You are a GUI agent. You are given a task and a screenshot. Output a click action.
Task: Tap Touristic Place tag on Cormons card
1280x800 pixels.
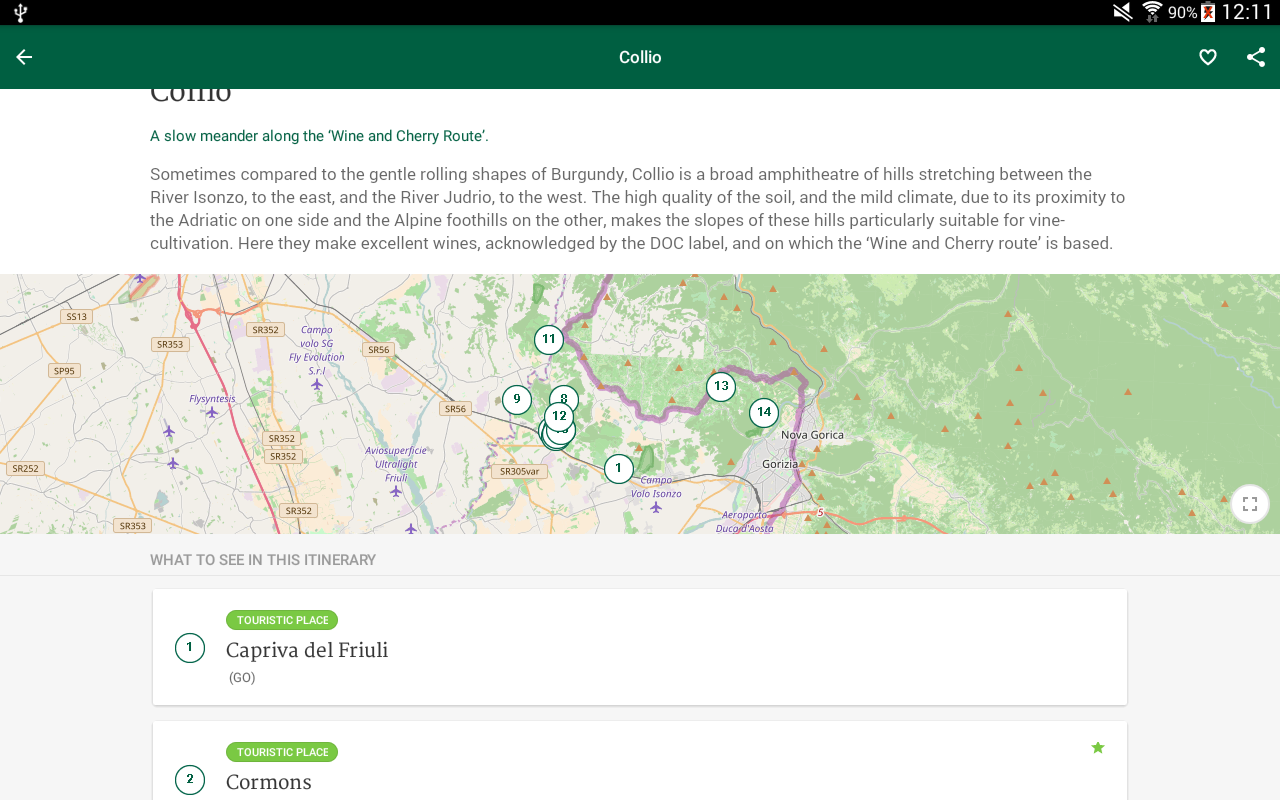tap(282, 752)
